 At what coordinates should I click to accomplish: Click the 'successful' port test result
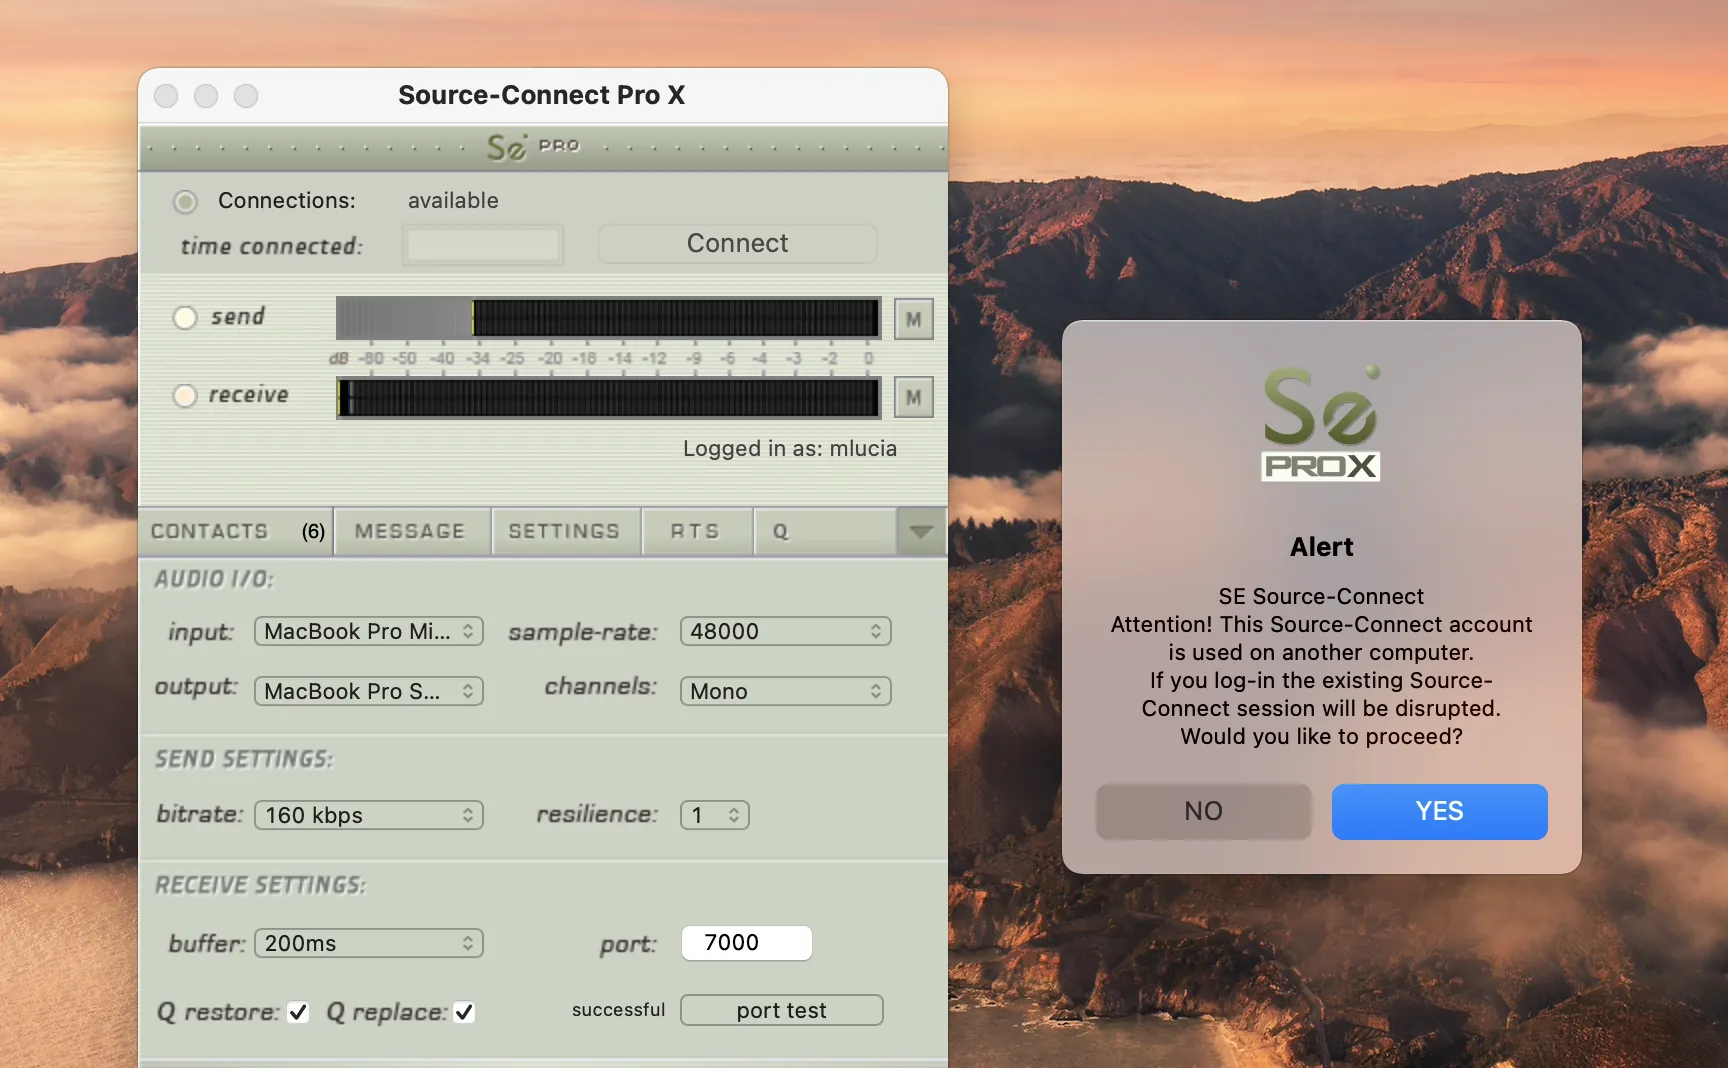[618, 1010]
